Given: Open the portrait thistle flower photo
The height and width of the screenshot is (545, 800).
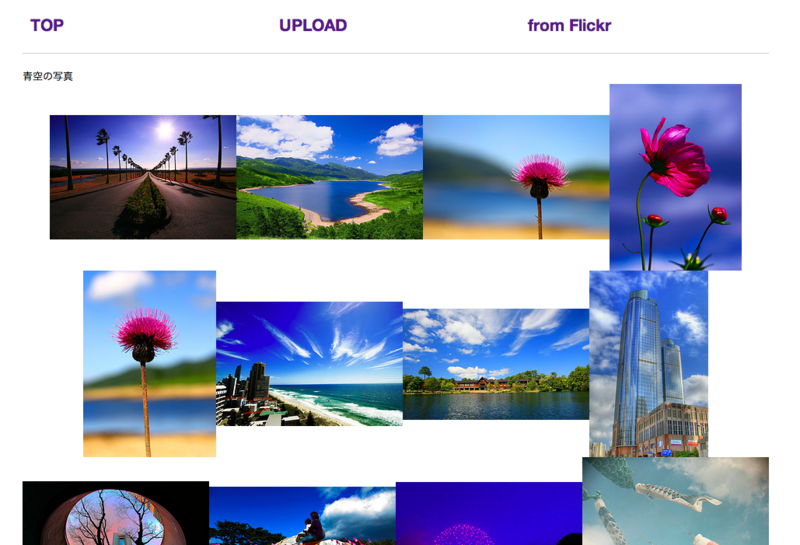Looking at the screenshot, I should pos(149,364).
